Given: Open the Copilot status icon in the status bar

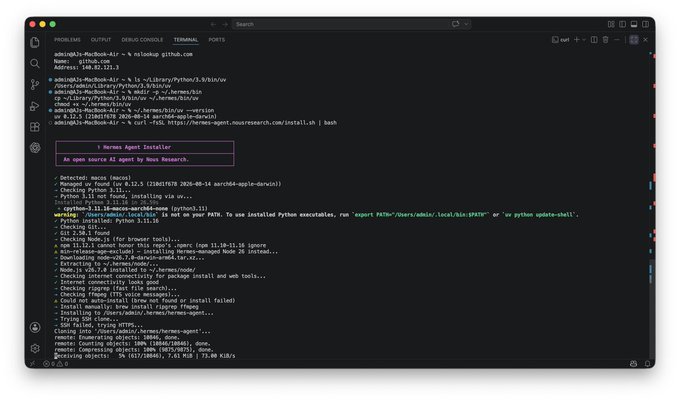Looking at the screenshot, I should 634,364.
